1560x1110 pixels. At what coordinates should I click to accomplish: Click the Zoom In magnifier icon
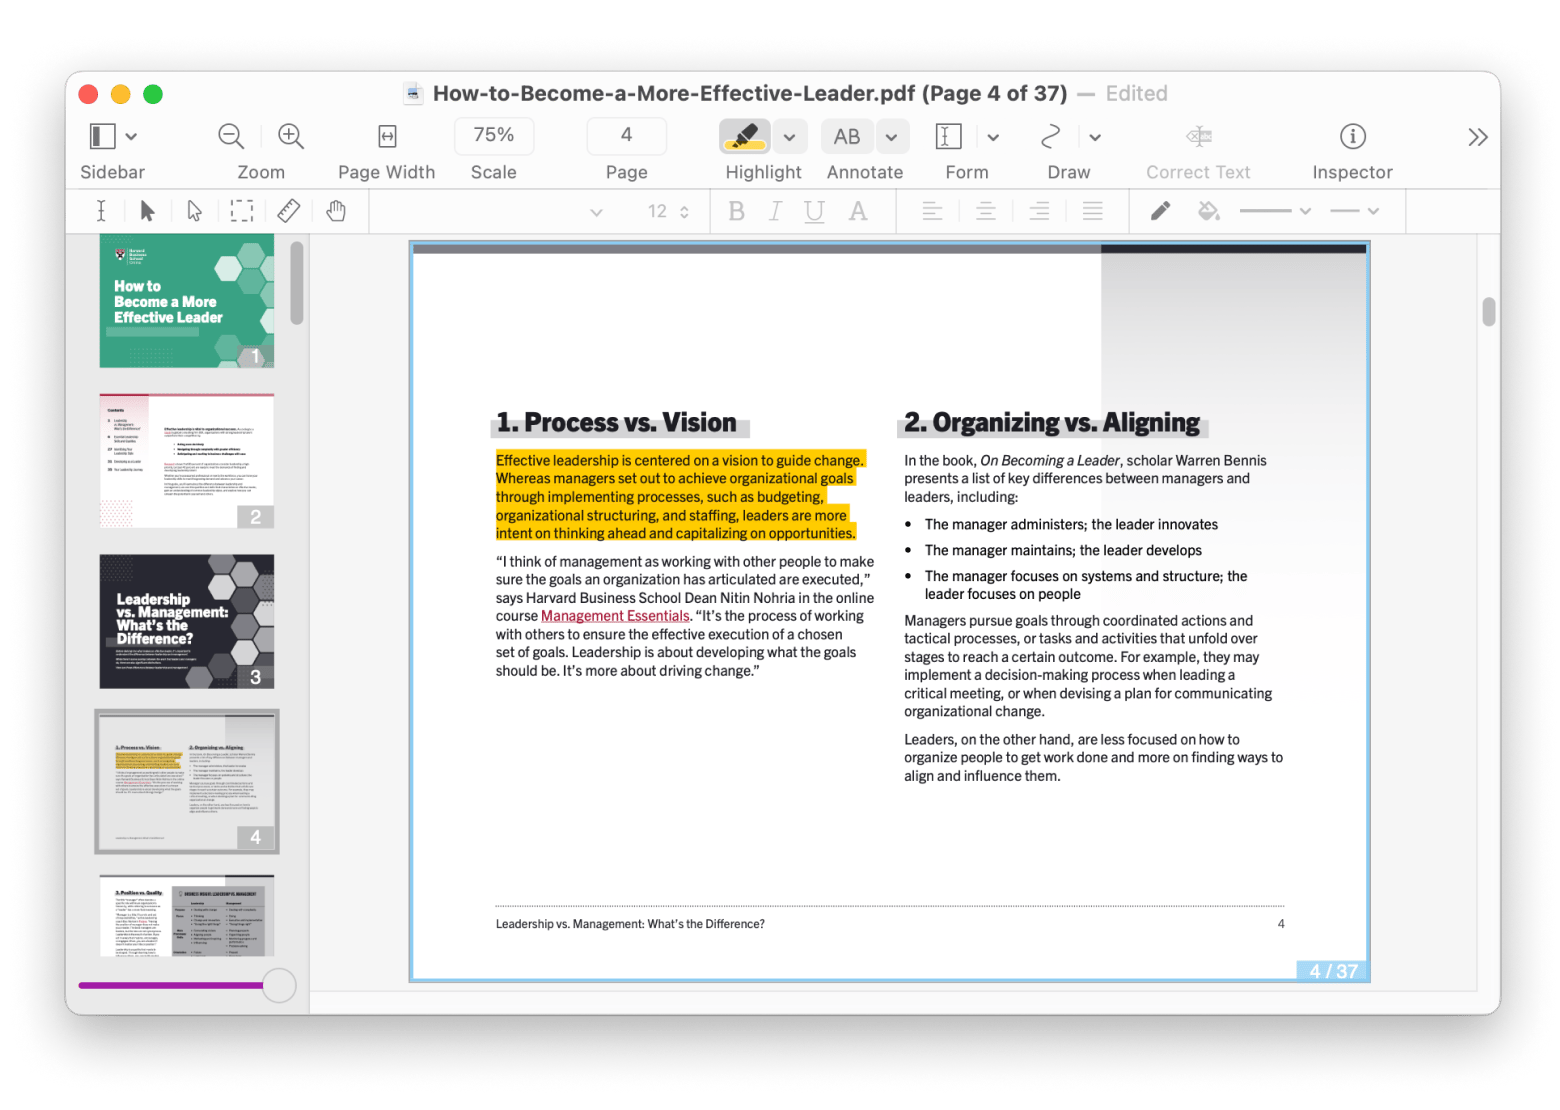coord(291,136)
